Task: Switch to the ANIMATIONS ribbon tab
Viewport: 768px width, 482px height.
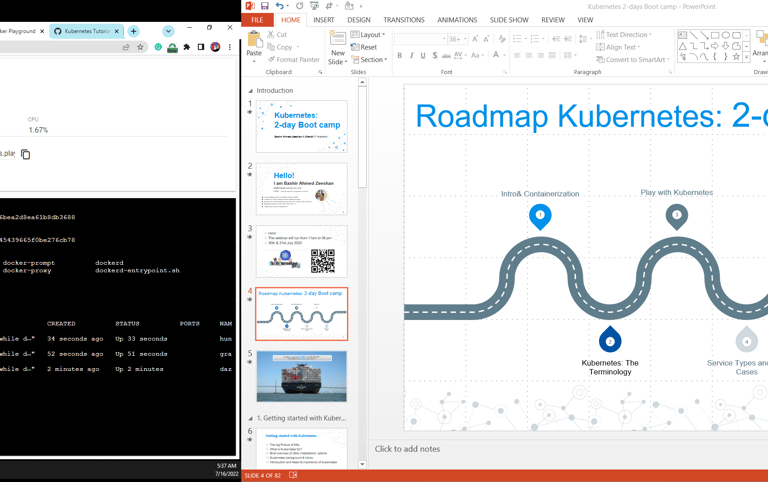Action: pos(457,20)
